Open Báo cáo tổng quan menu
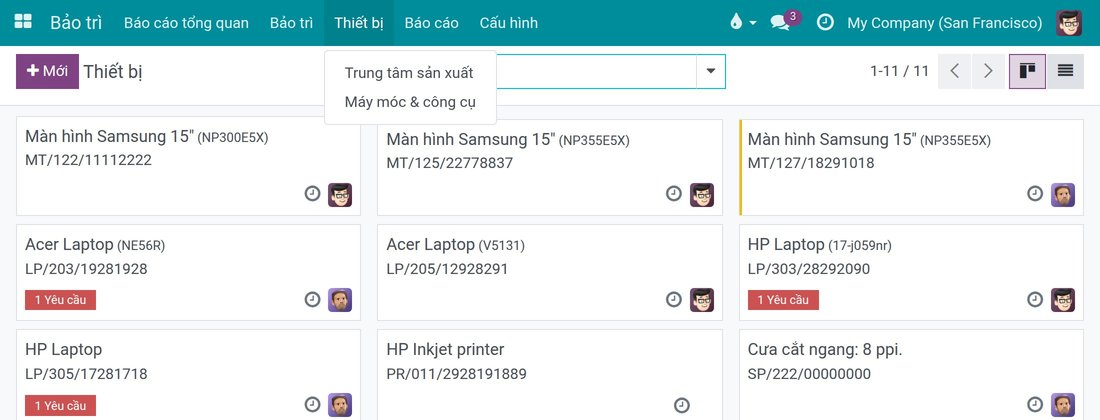Screen dimensions: 1100x420 [186, 23]
